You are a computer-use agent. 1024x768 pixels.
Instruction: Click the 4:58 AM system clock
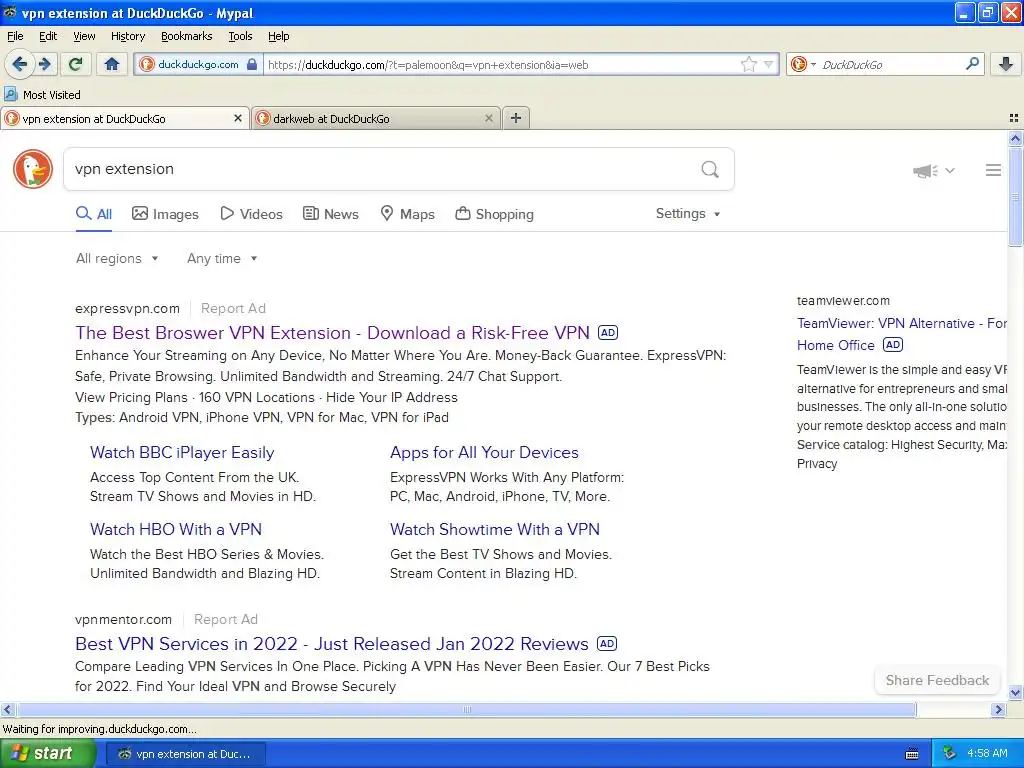point(987,754)
